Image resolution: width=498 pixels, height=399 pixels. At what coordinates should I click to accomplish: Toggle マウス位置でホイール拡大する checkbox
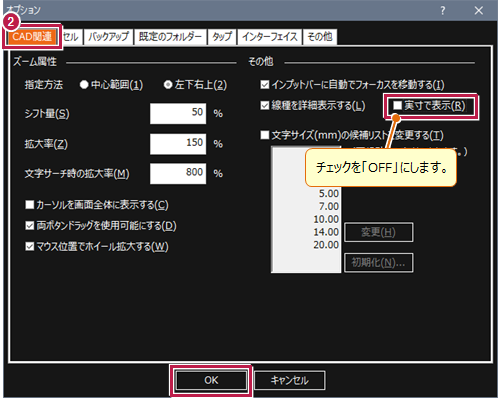tap(30, 247)
